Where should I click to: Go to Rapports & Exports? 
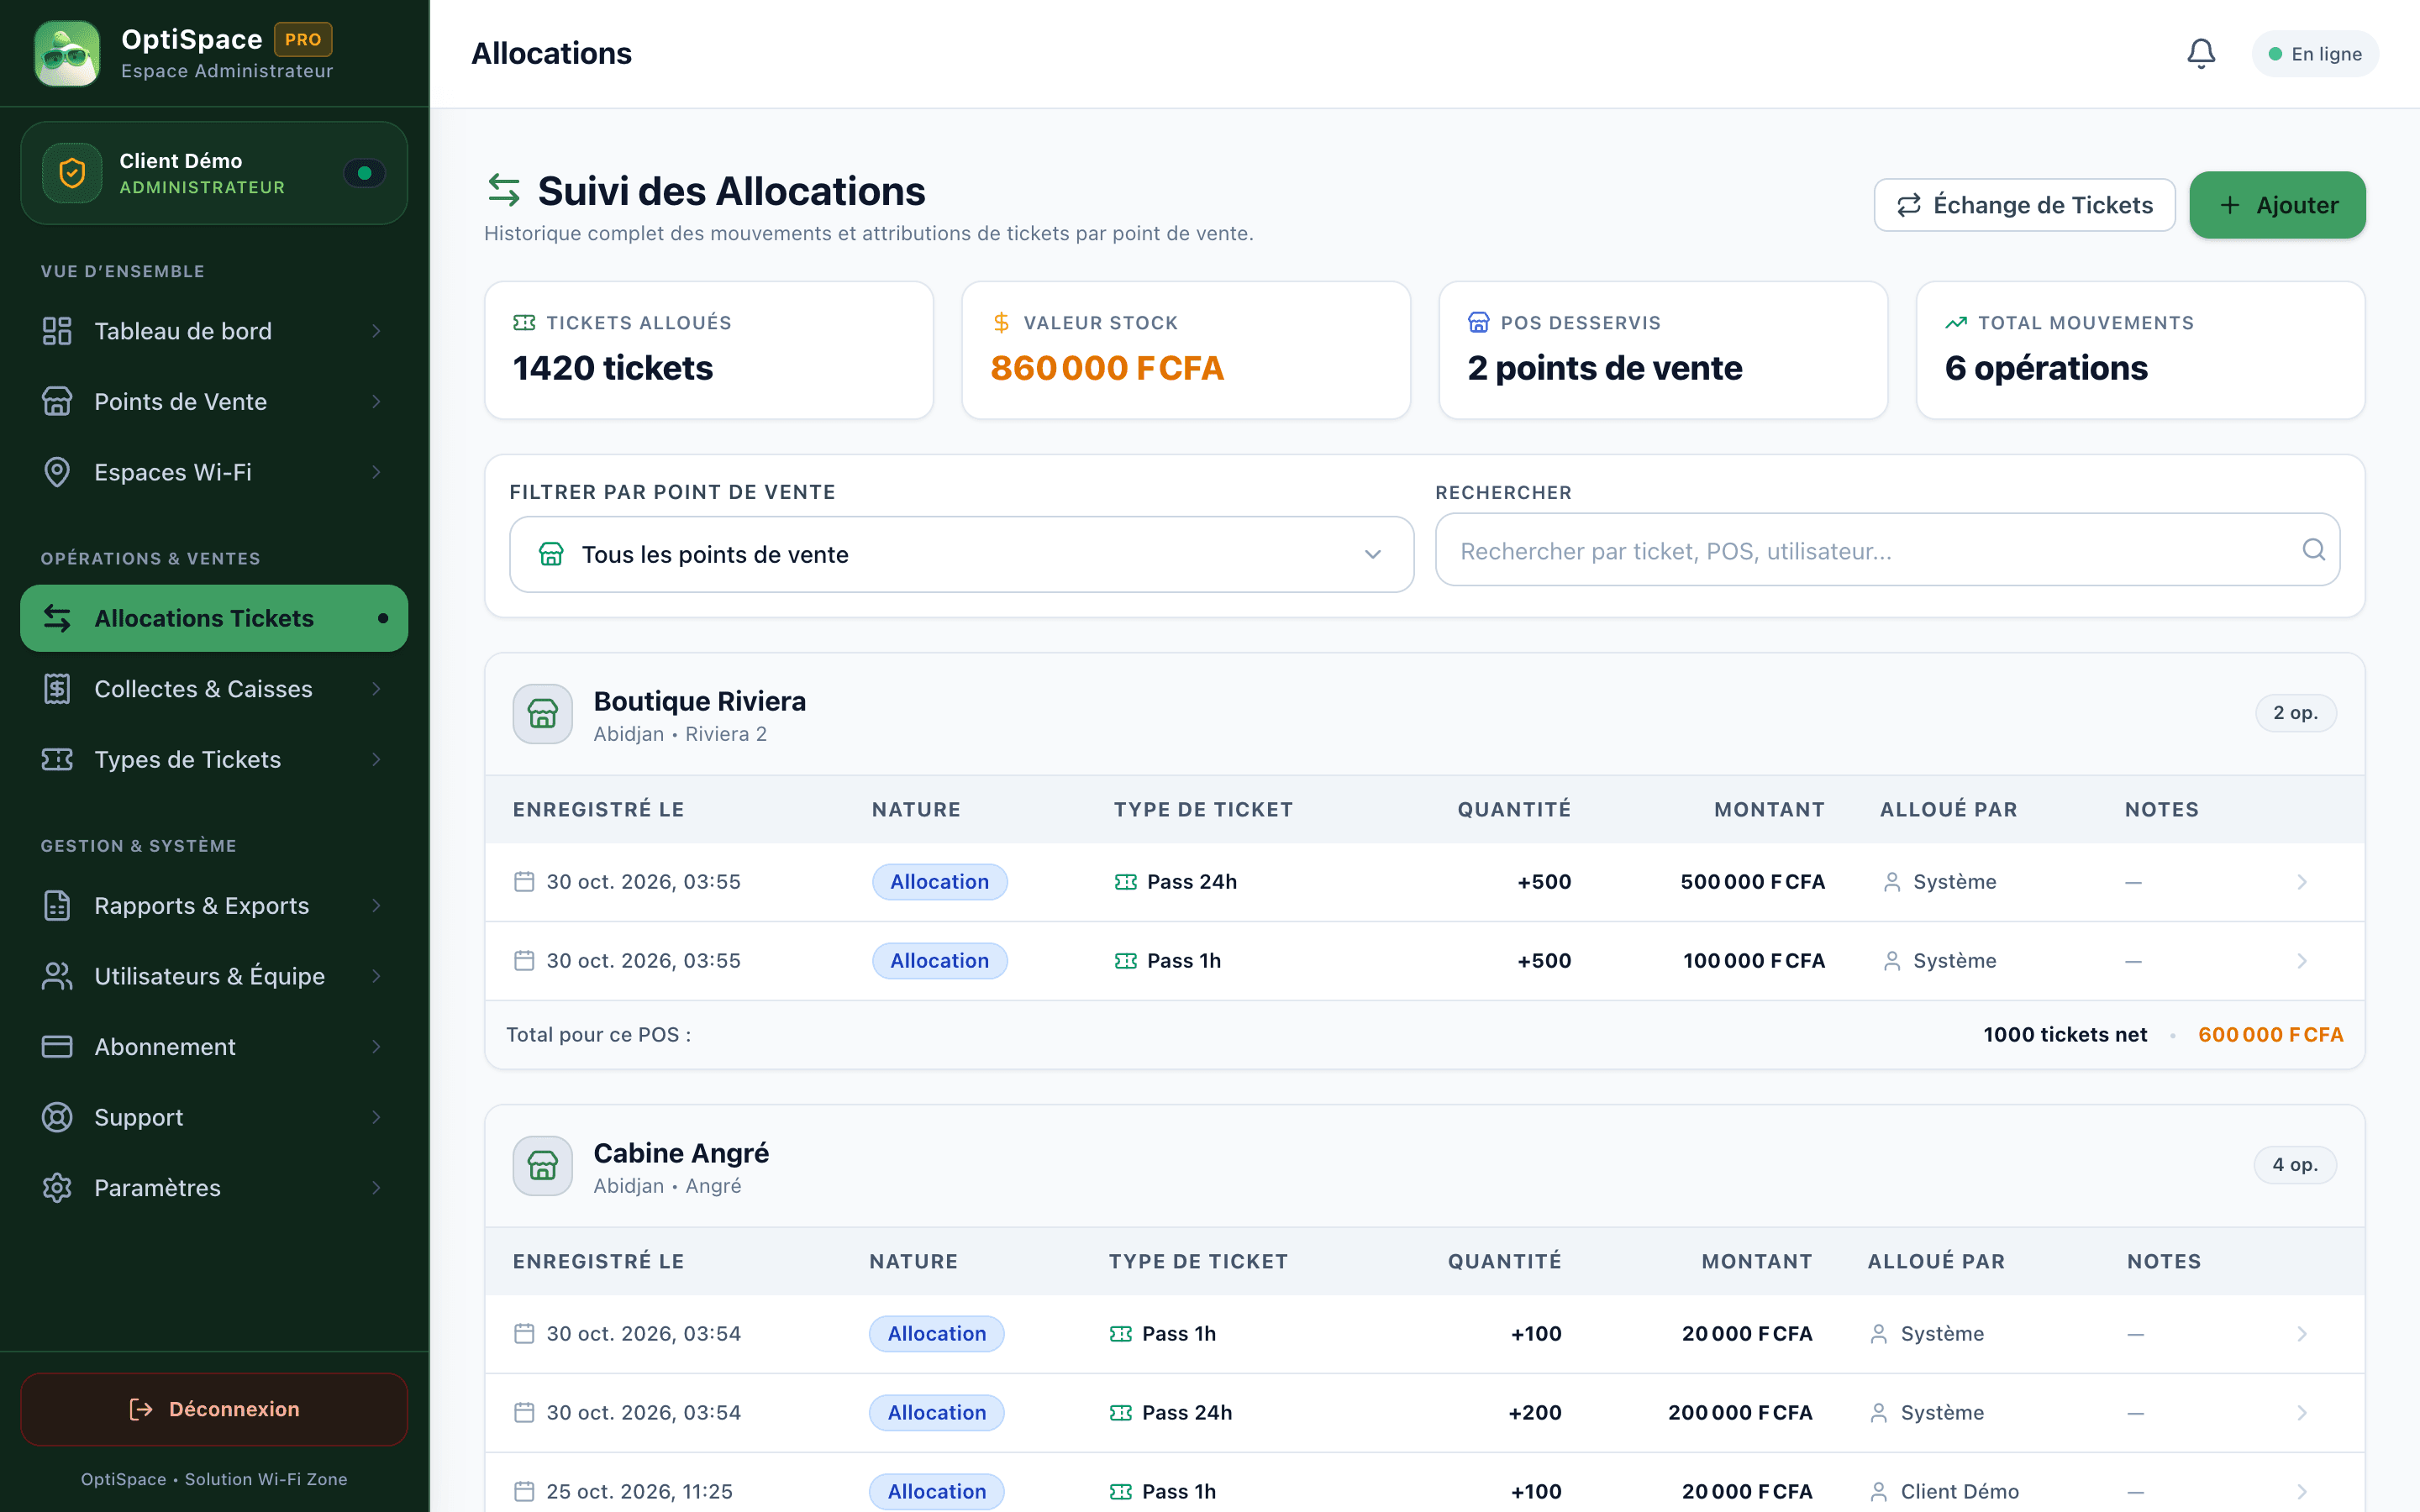(x=214, y=905)
